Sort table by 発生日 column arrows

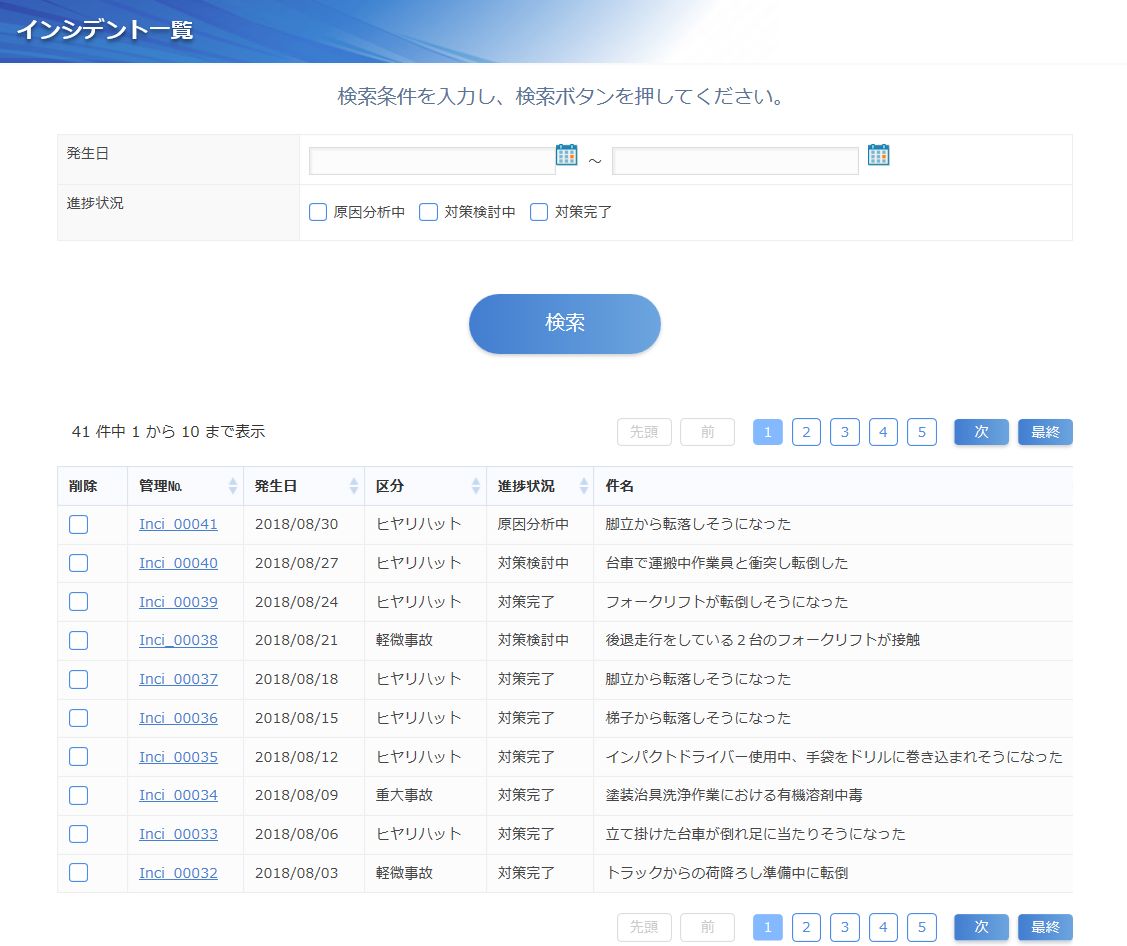point(353,486)
